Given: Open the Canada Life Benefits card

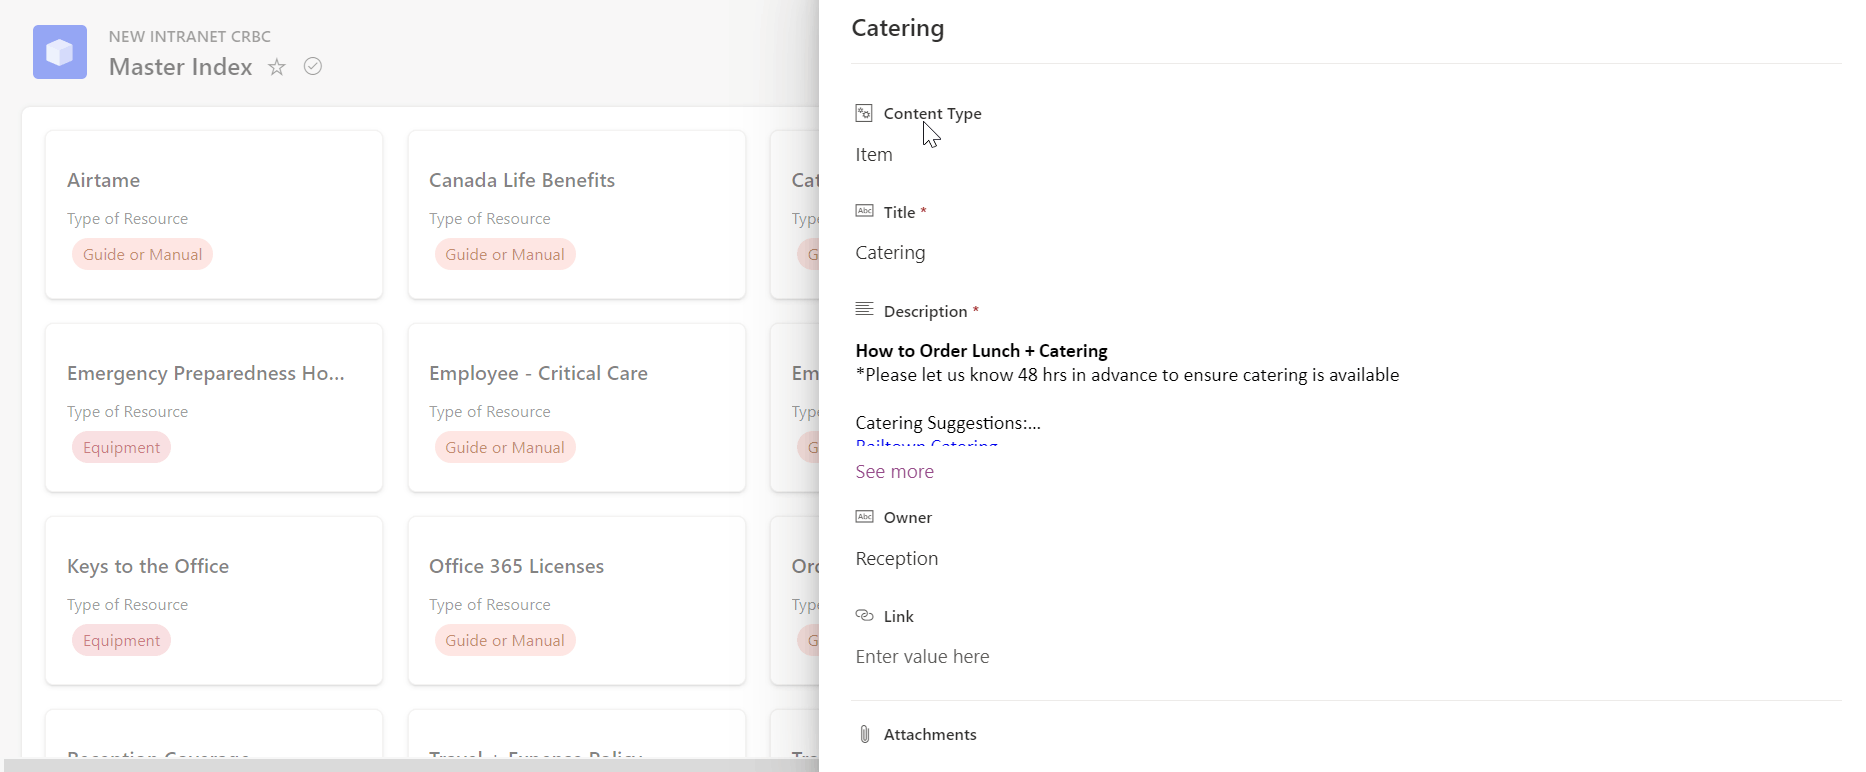Looking at the screenshot, I should tap(576, 214).
